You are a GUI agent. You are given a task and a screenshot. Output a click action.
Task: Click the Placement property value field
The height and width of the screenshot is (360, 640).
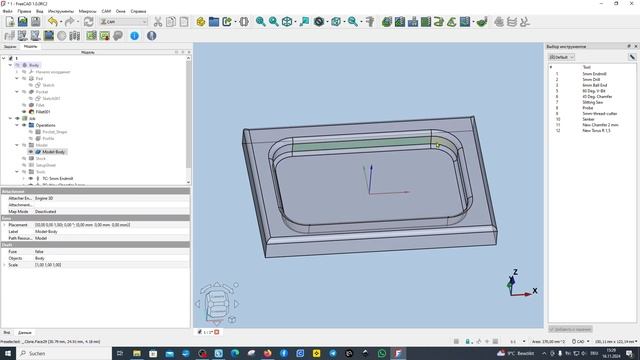point(111,225)
